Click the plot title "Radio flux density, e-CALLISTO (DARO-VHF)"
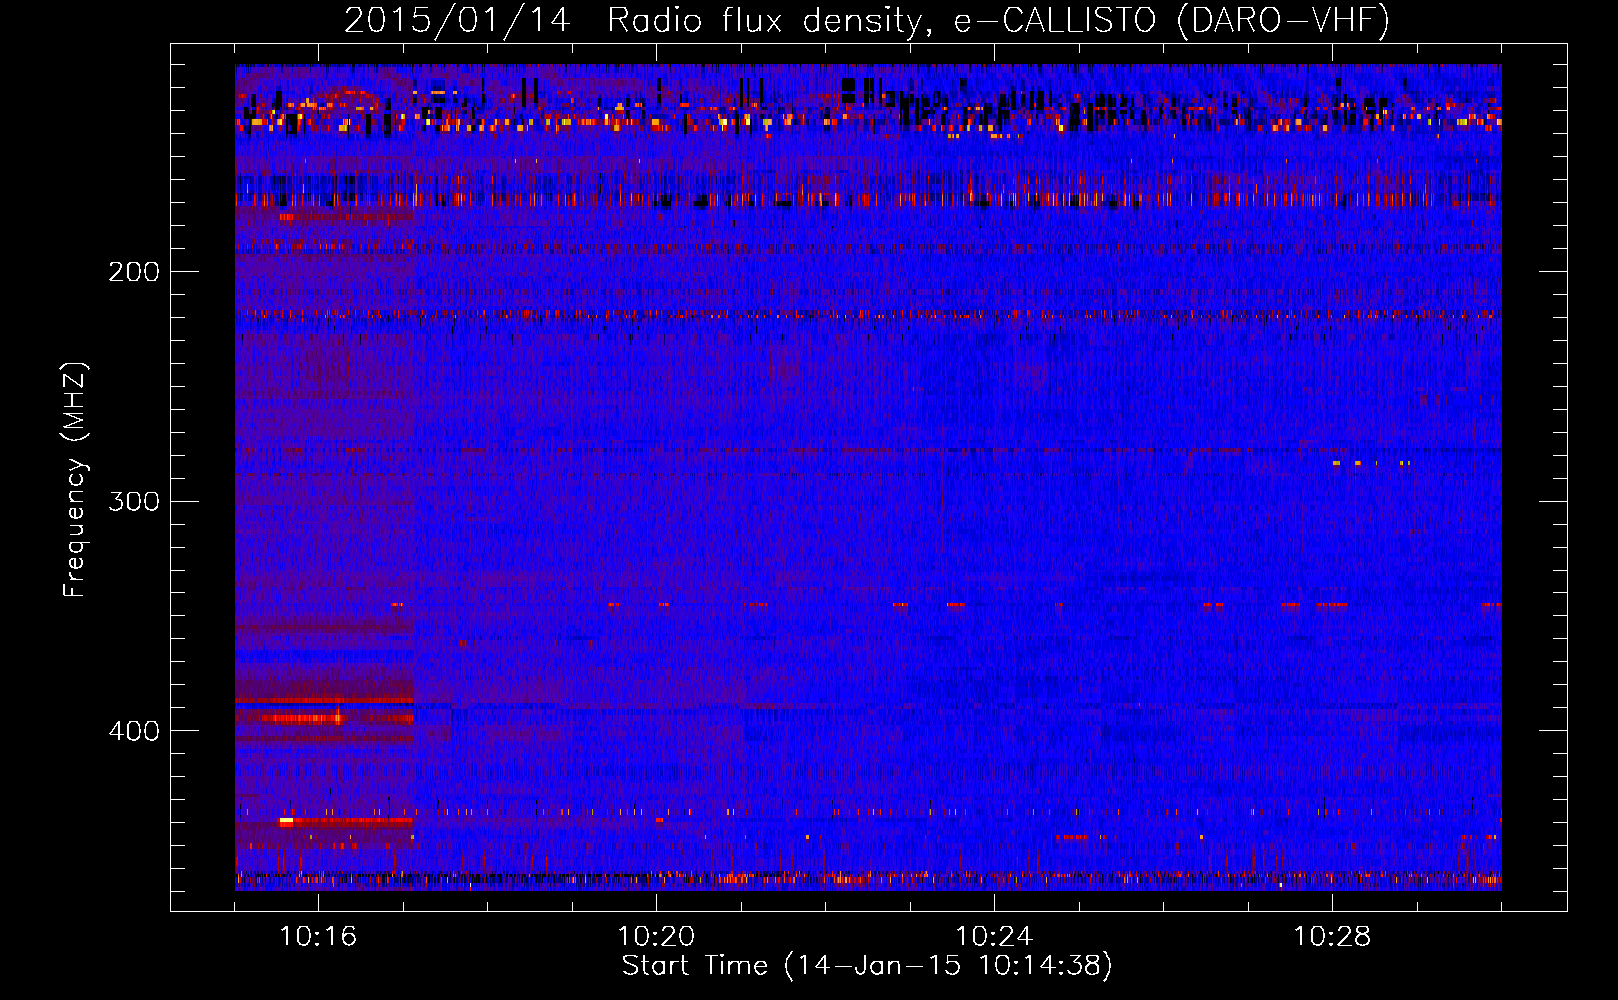The width and height of the screenshot is (1618, 1000). pyautogui.click(x=998, y=20)
